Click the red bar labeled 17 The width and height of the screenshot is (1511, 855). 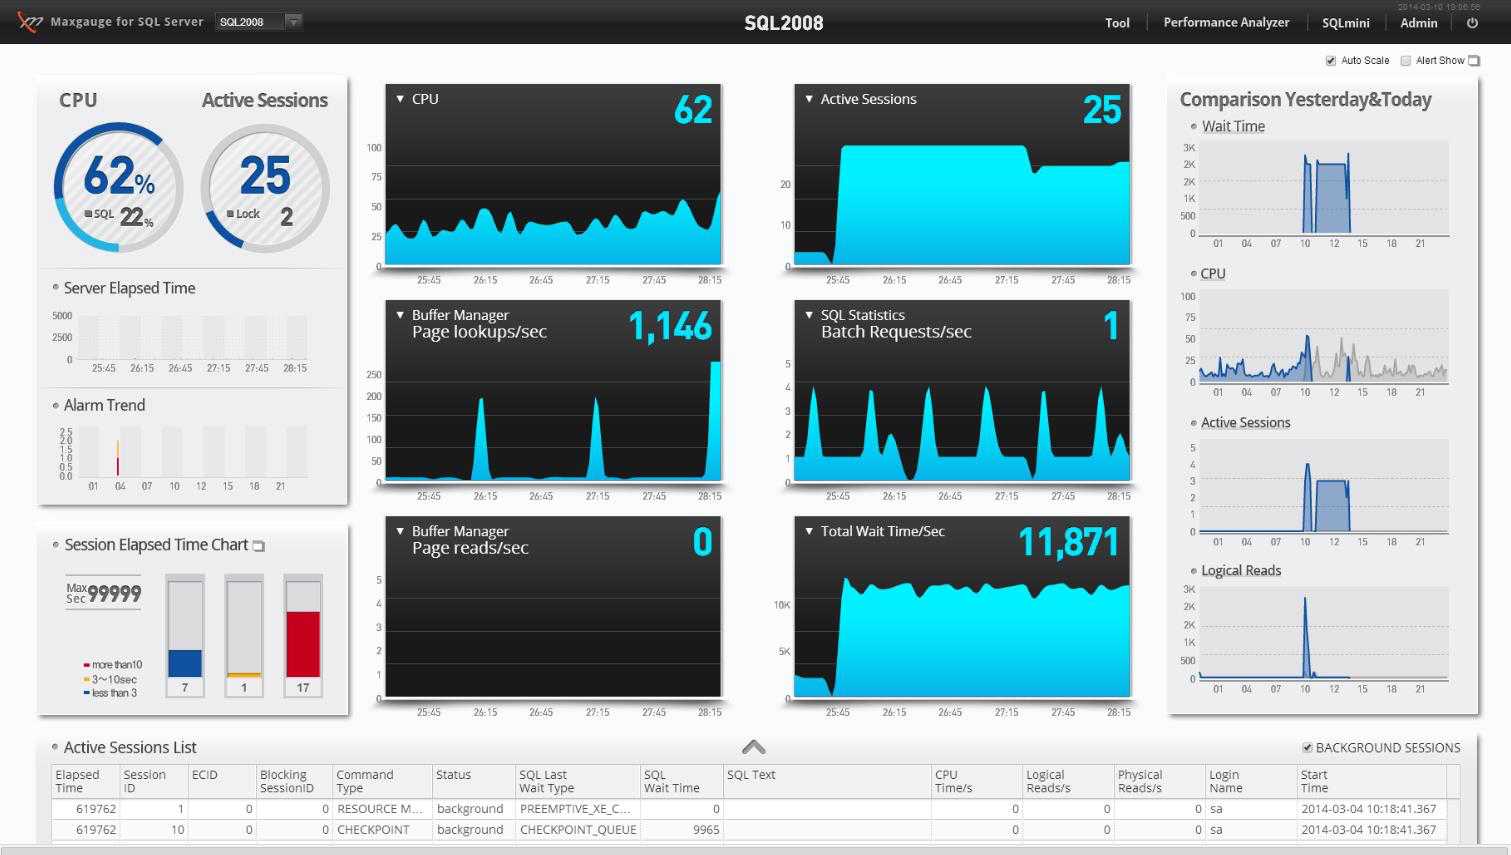(x=303, y=644)
